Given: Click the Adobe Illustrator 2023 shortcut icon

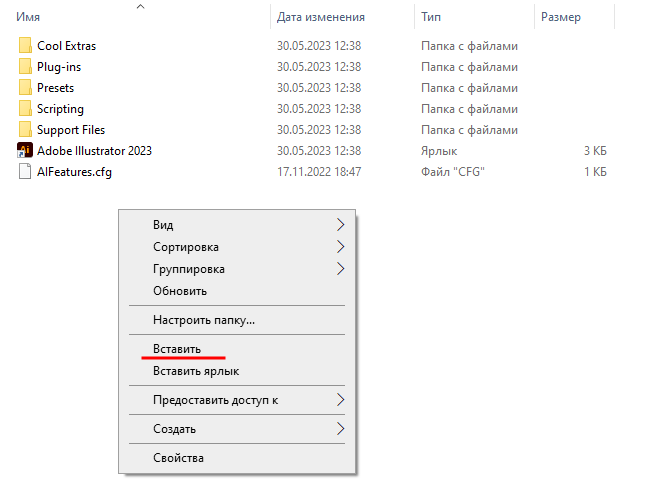Looking at the screenshot, I should coord(25,151).
